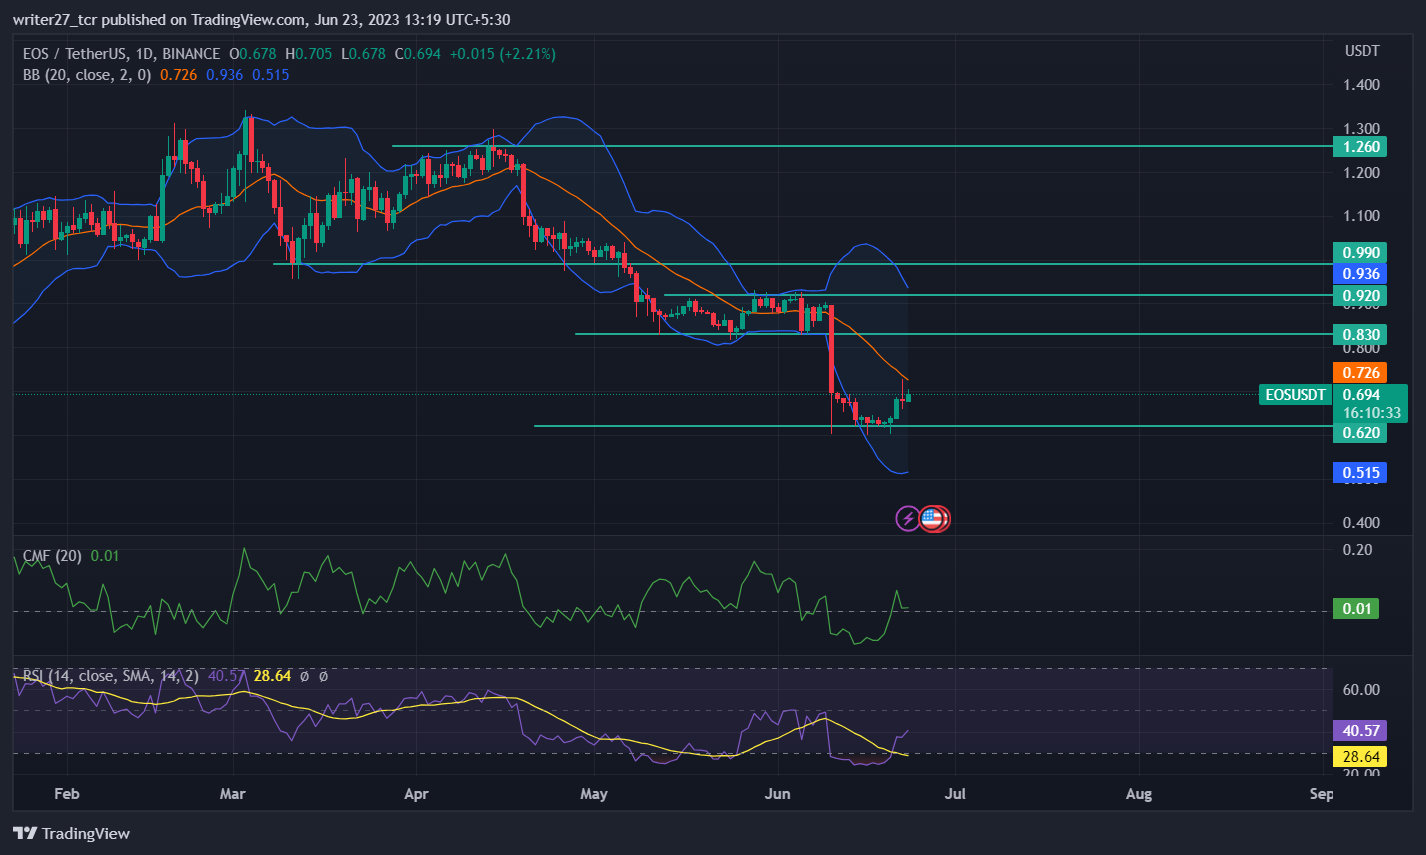Select the 0.830 price level label
Image resolution: width=1426 pixels, height=855 pixels.
(x=1360, y=335)
